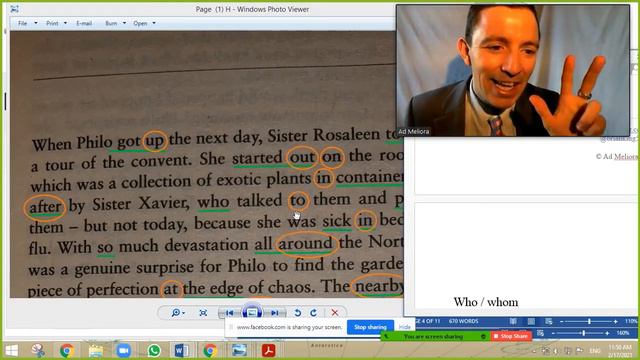
Task: Click the '4 OF 11' page indicator
Action: coord(429,321)
